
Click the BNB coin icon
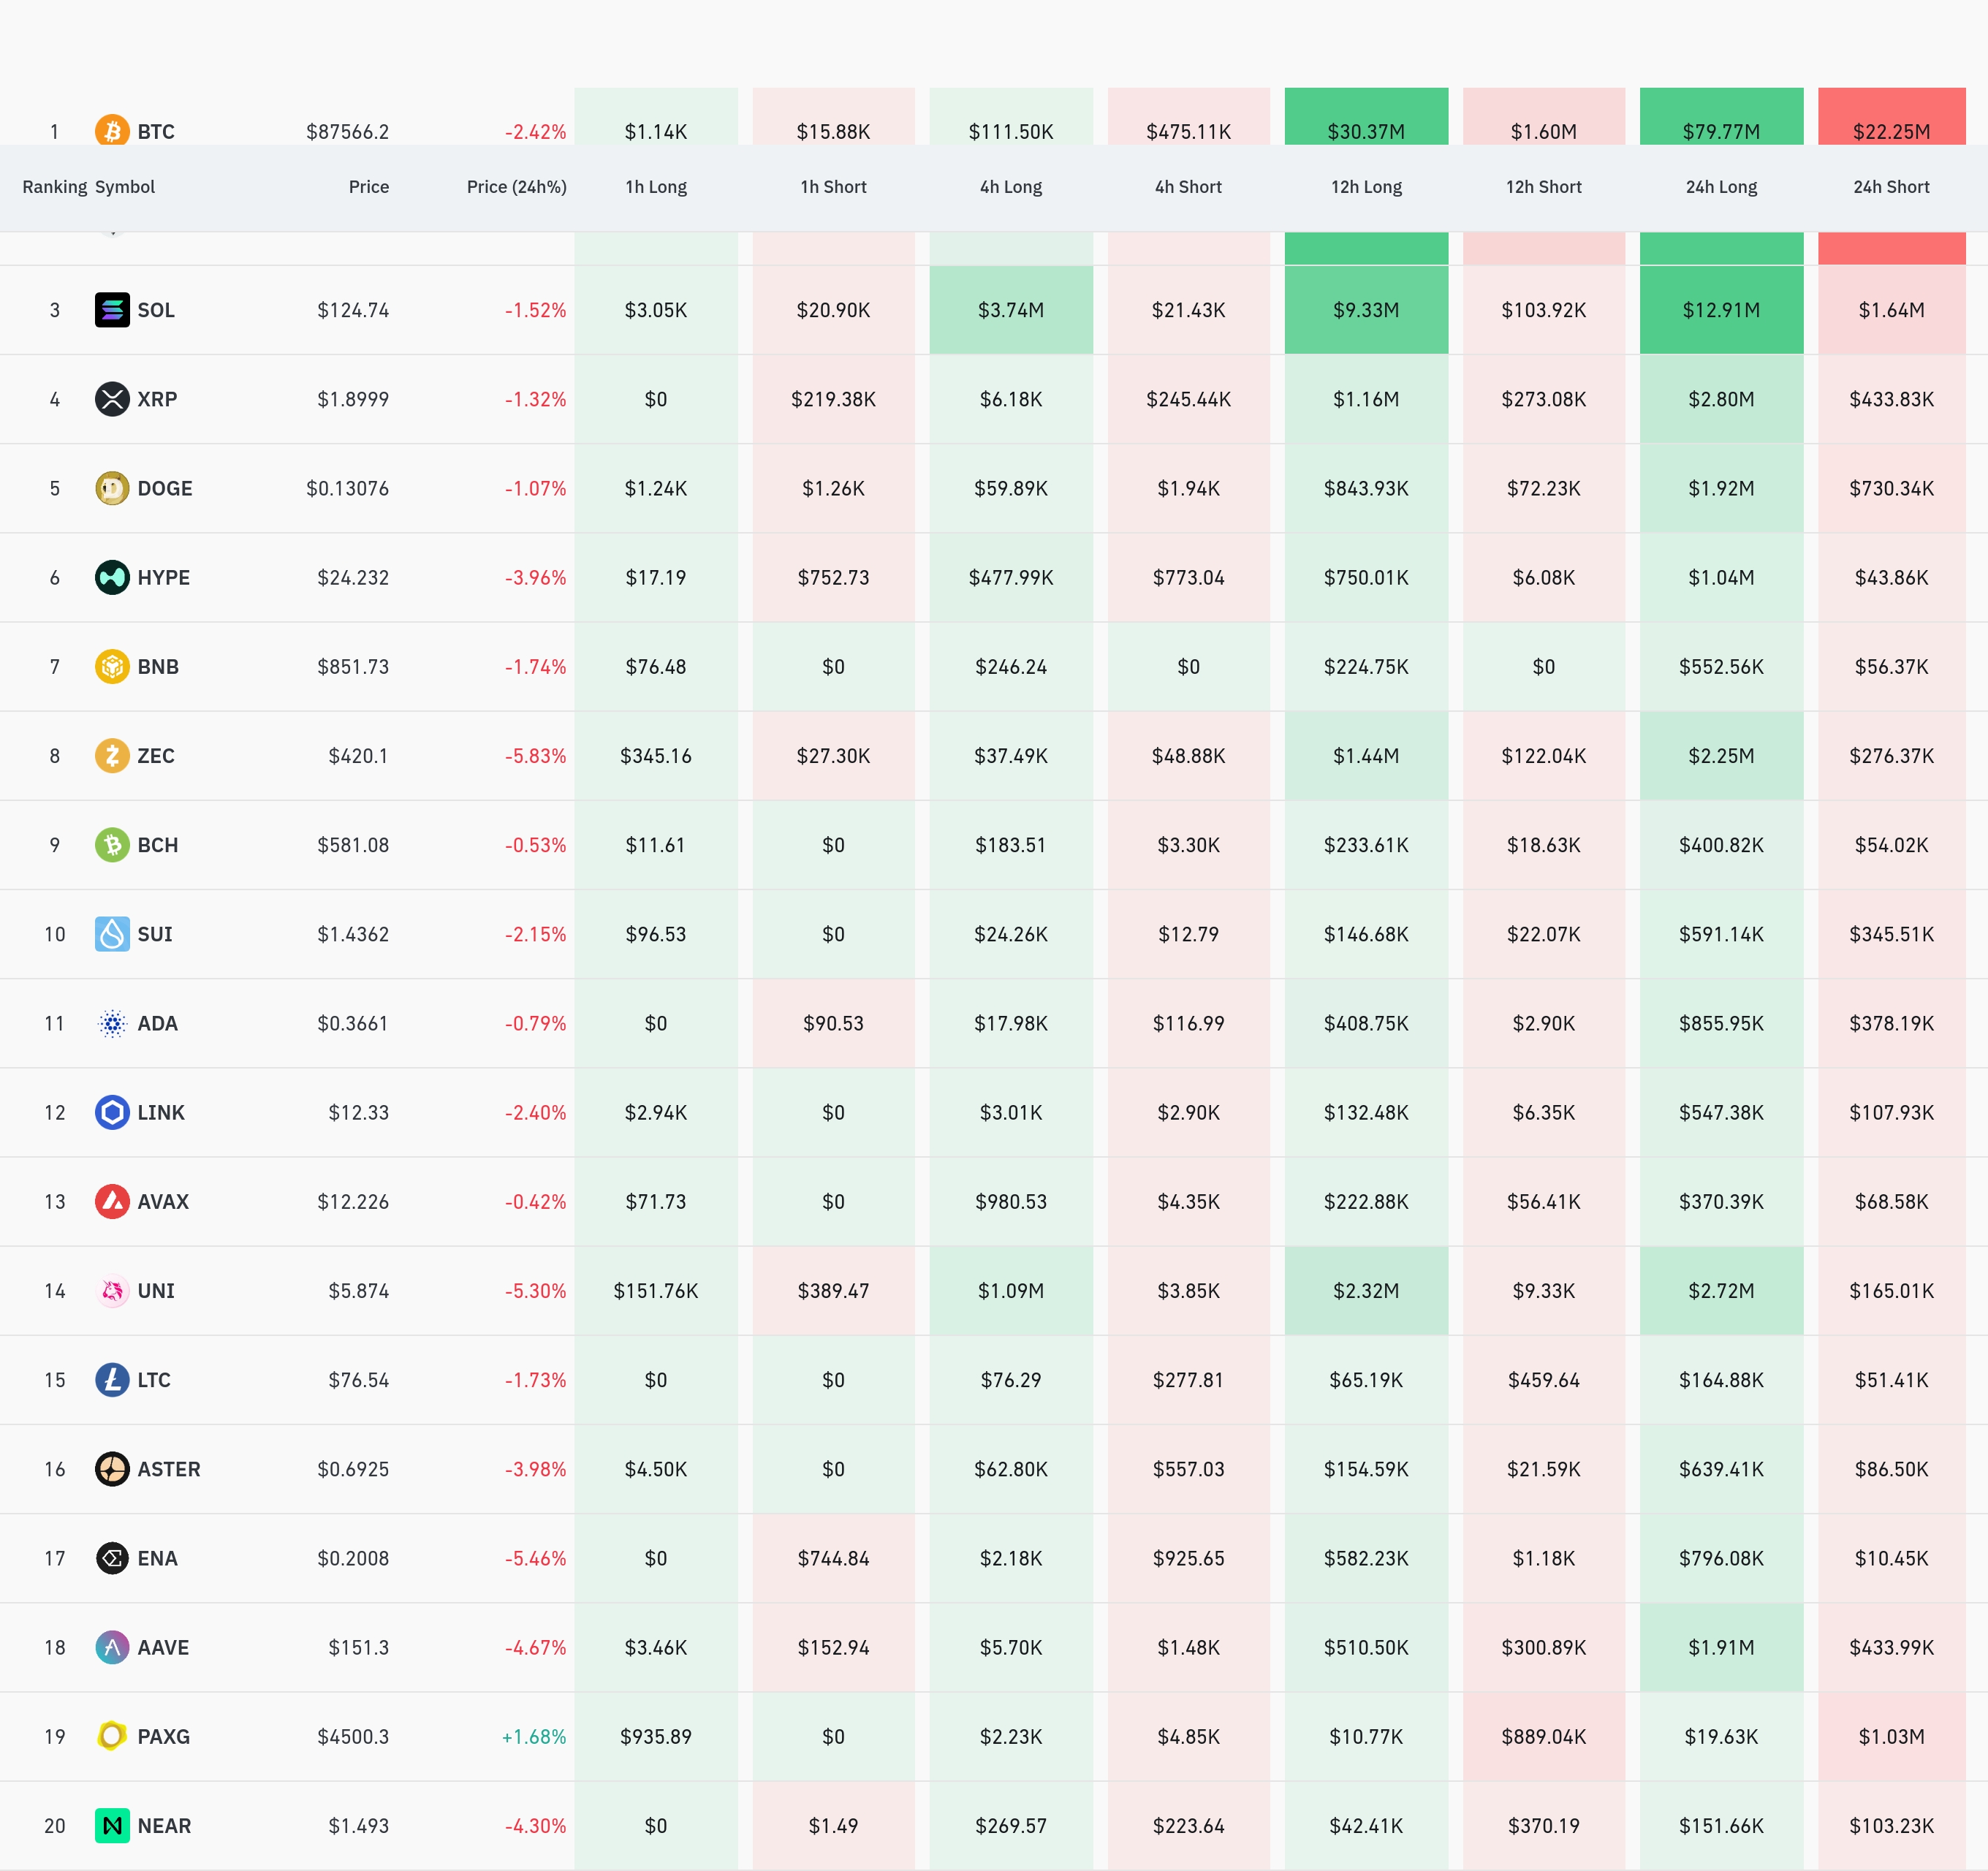coord(112,666)
